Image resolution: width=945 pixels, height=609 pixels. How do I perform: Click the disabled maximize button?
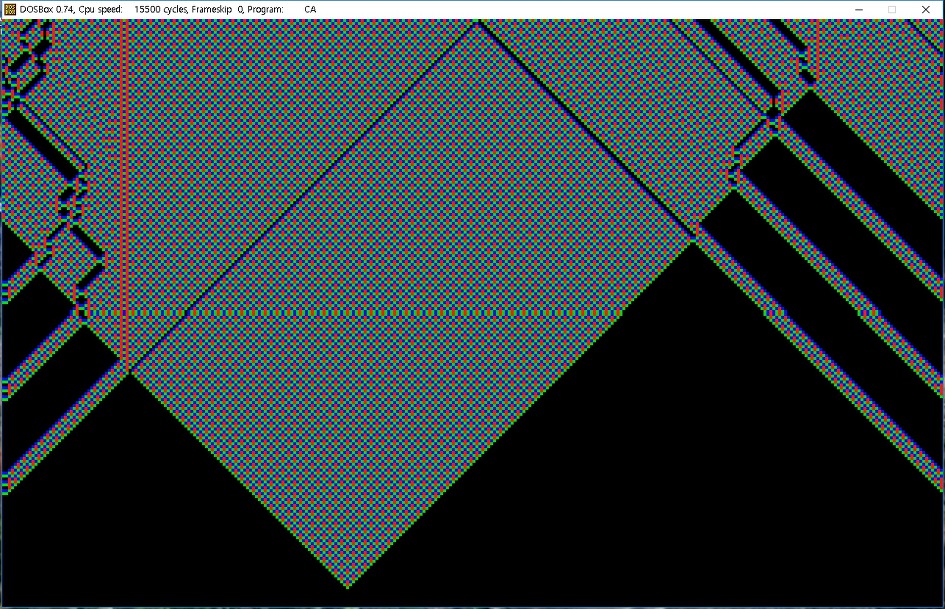tap(893, 10)
